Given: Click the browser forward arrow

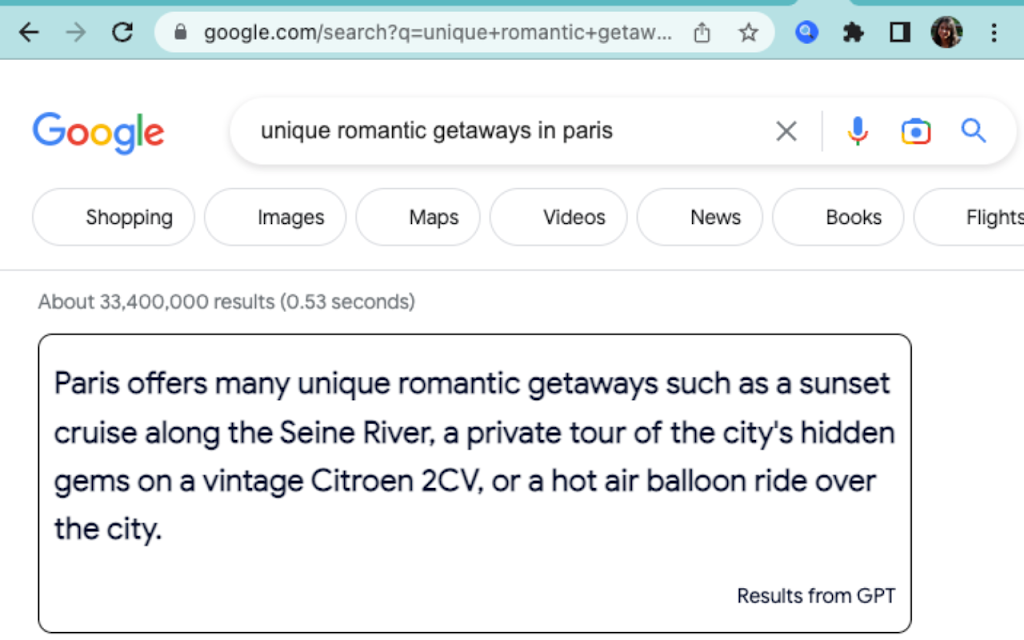Looking at the screenshot, I should [75, 33].
